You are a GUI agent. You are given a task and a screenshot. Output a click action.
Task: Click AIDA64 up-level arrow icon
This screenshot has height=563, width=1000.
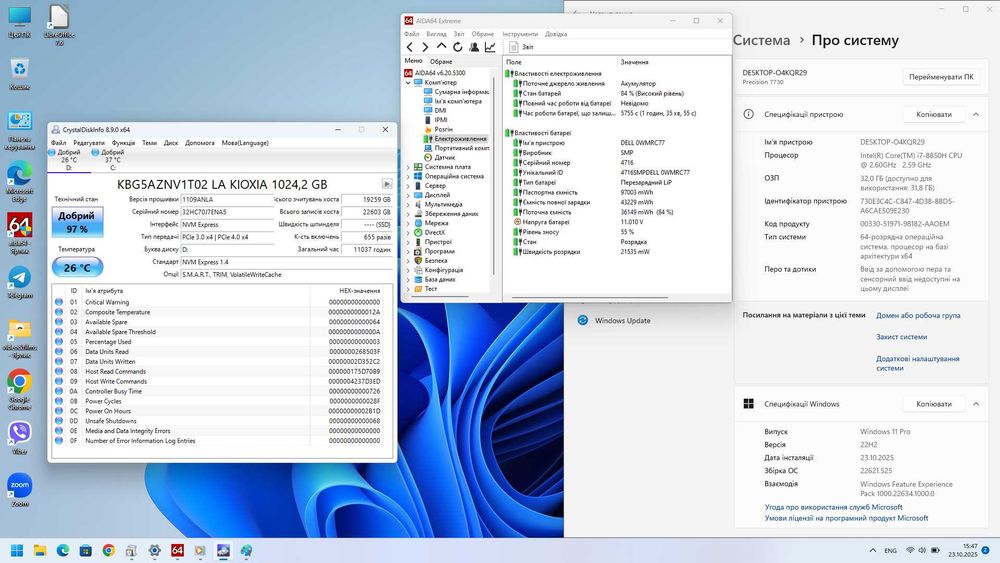441,47
